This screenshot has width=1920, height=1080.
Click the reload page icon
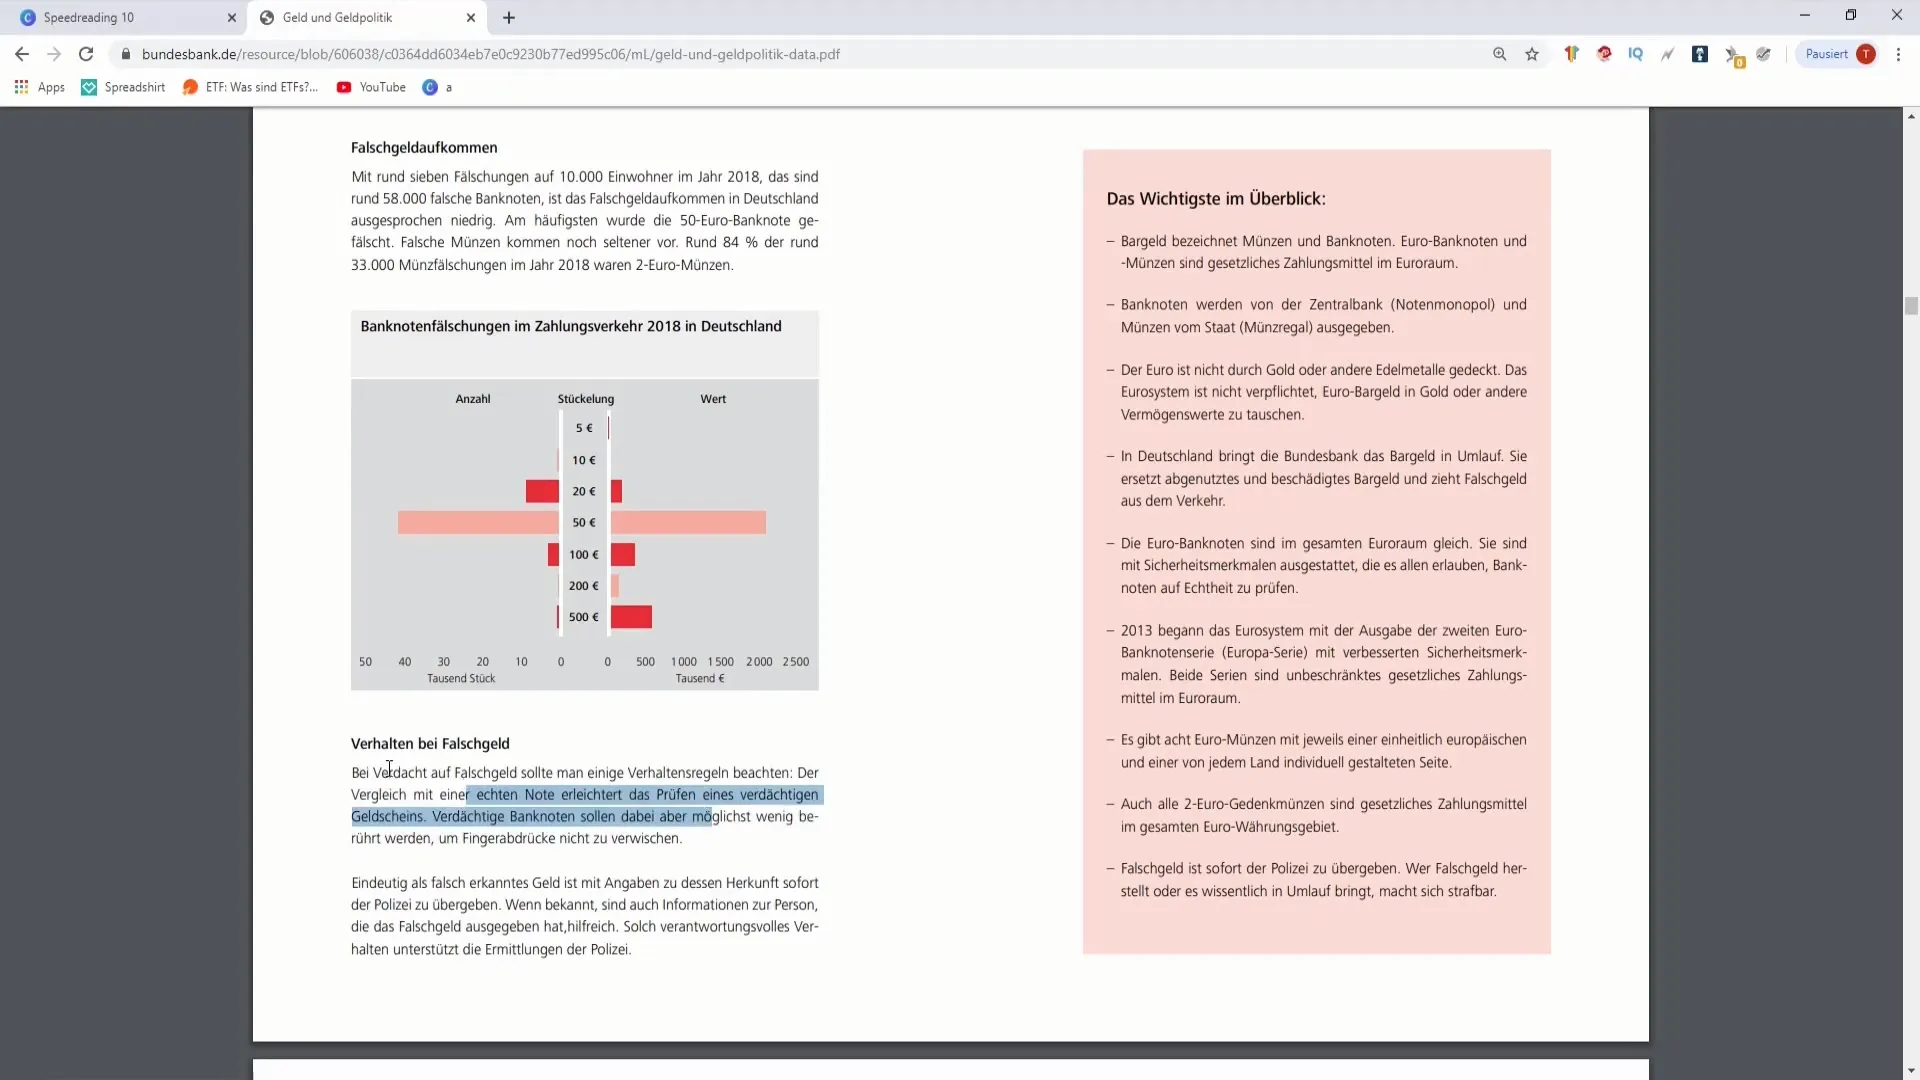[x=84, y=54]
